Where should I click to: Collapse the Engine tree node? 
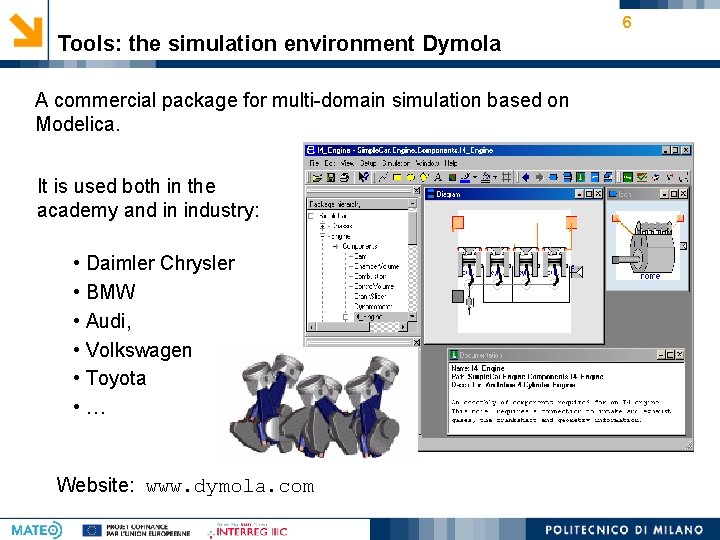pyautogui.click(x=322, y=236)
